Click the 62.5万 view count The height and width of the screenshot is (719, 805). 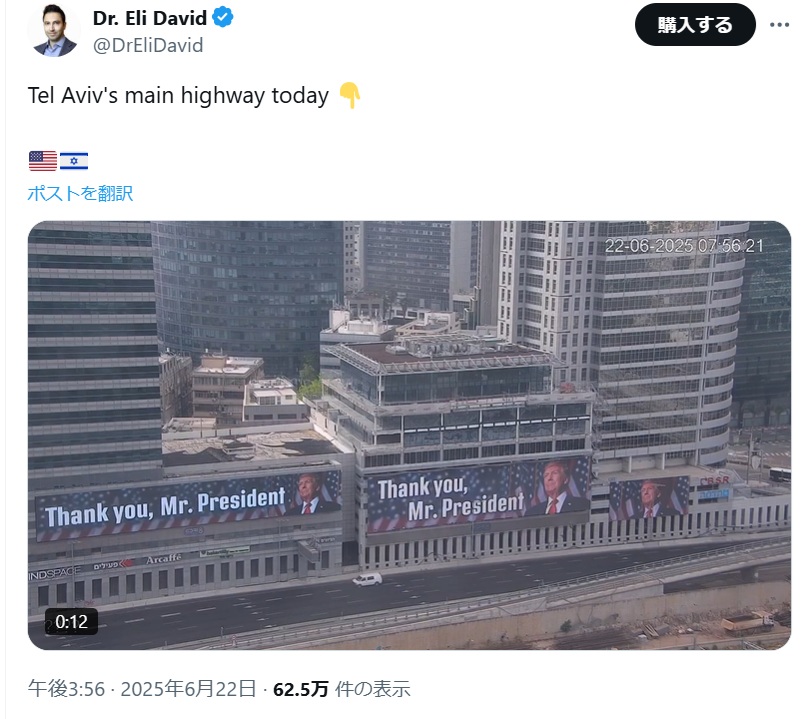(x=300, y=689)
